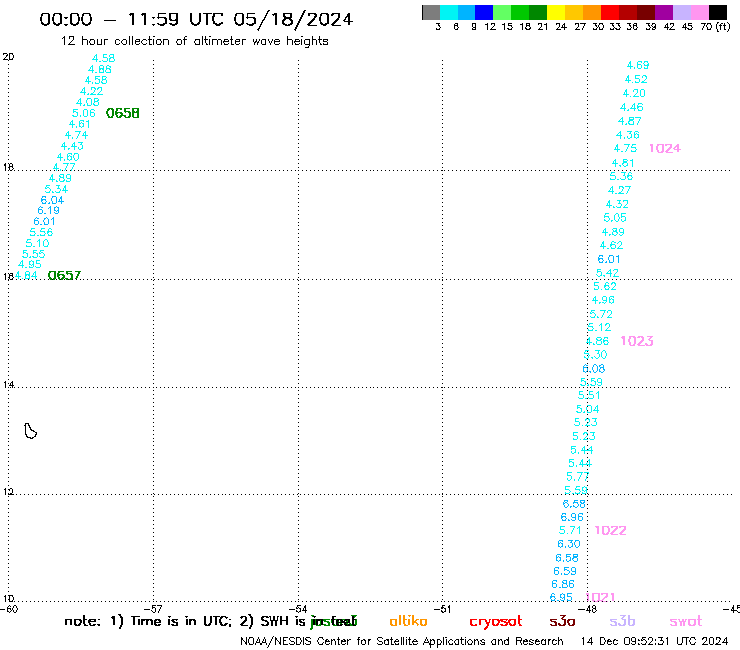Click the latitude axis label 12
740x650 pixels.
pyautogui.click(x=8, y=492)
